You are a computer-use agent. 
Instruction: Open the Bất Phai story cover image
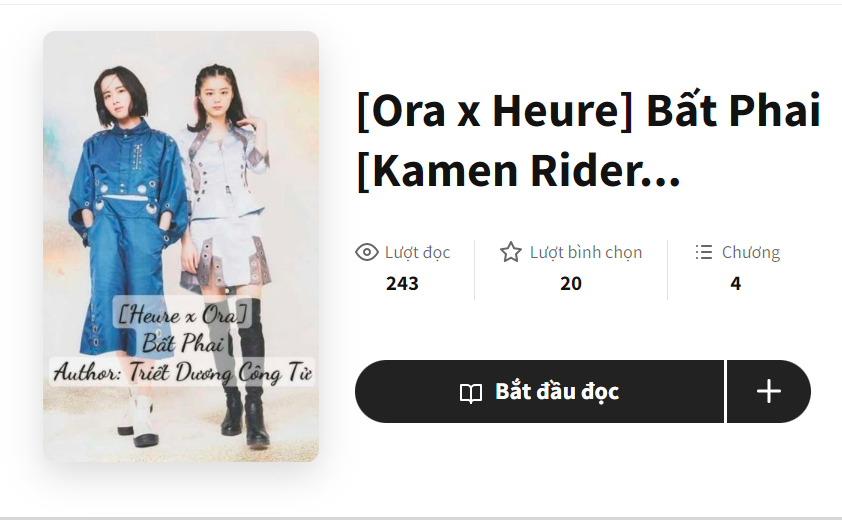click(181, 246)
